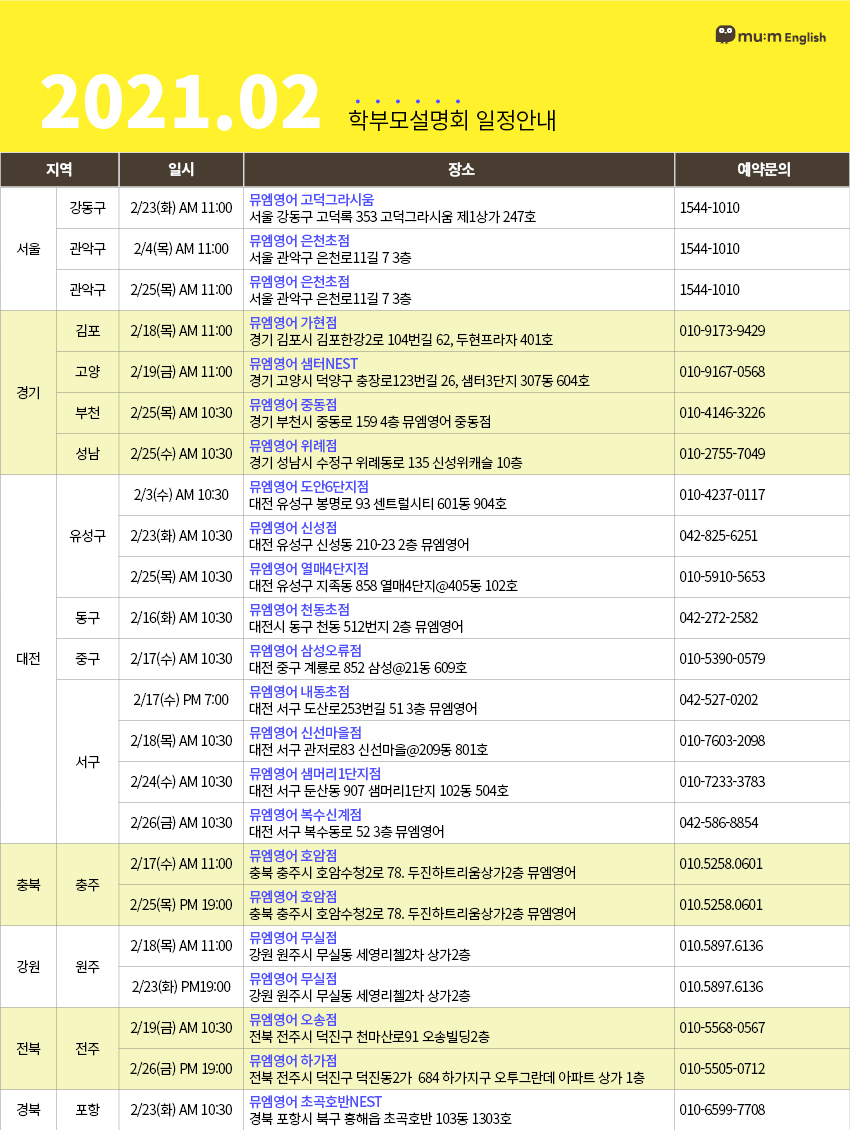Open the 뮤엠영어 중동점 link
This screenshot has height=1130, width=850.
(x=293, y=405)
